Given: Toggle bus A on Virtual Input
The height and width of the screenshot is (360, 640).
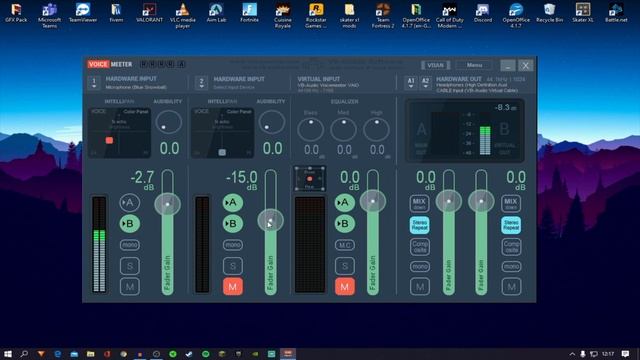Looking at the screenshot, I should 345,202.
